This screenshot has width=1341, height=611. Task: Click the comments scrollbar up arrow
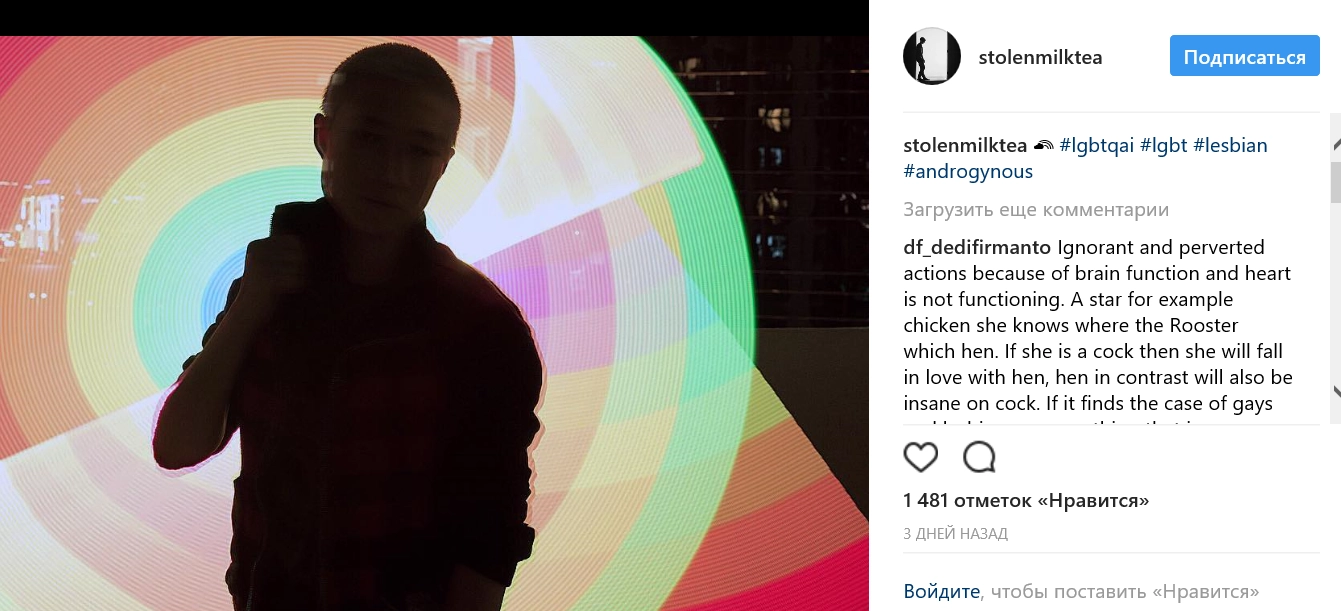(x=1336, y=145)
